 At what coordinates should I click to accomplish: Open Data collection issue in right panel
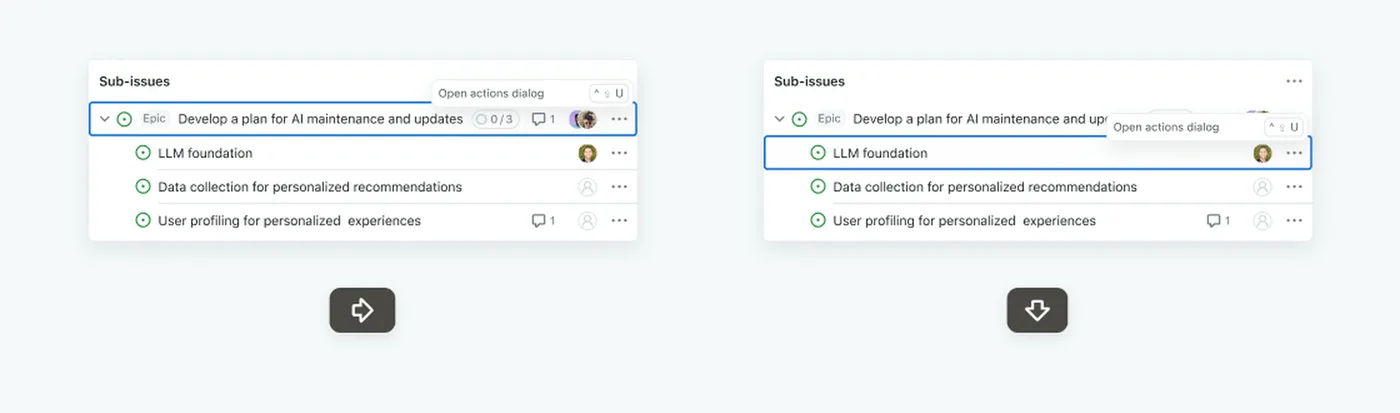pyautogui.click(x=985, y=187)
